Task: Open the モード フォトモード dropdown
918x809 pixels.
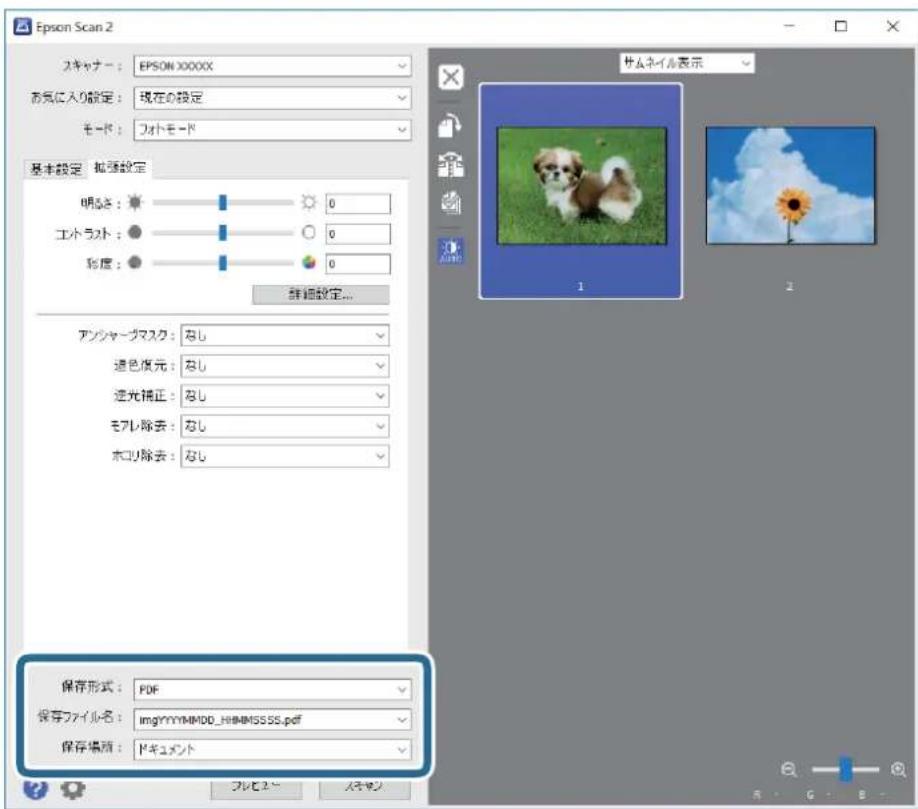Action: click(x=272, y=129)
